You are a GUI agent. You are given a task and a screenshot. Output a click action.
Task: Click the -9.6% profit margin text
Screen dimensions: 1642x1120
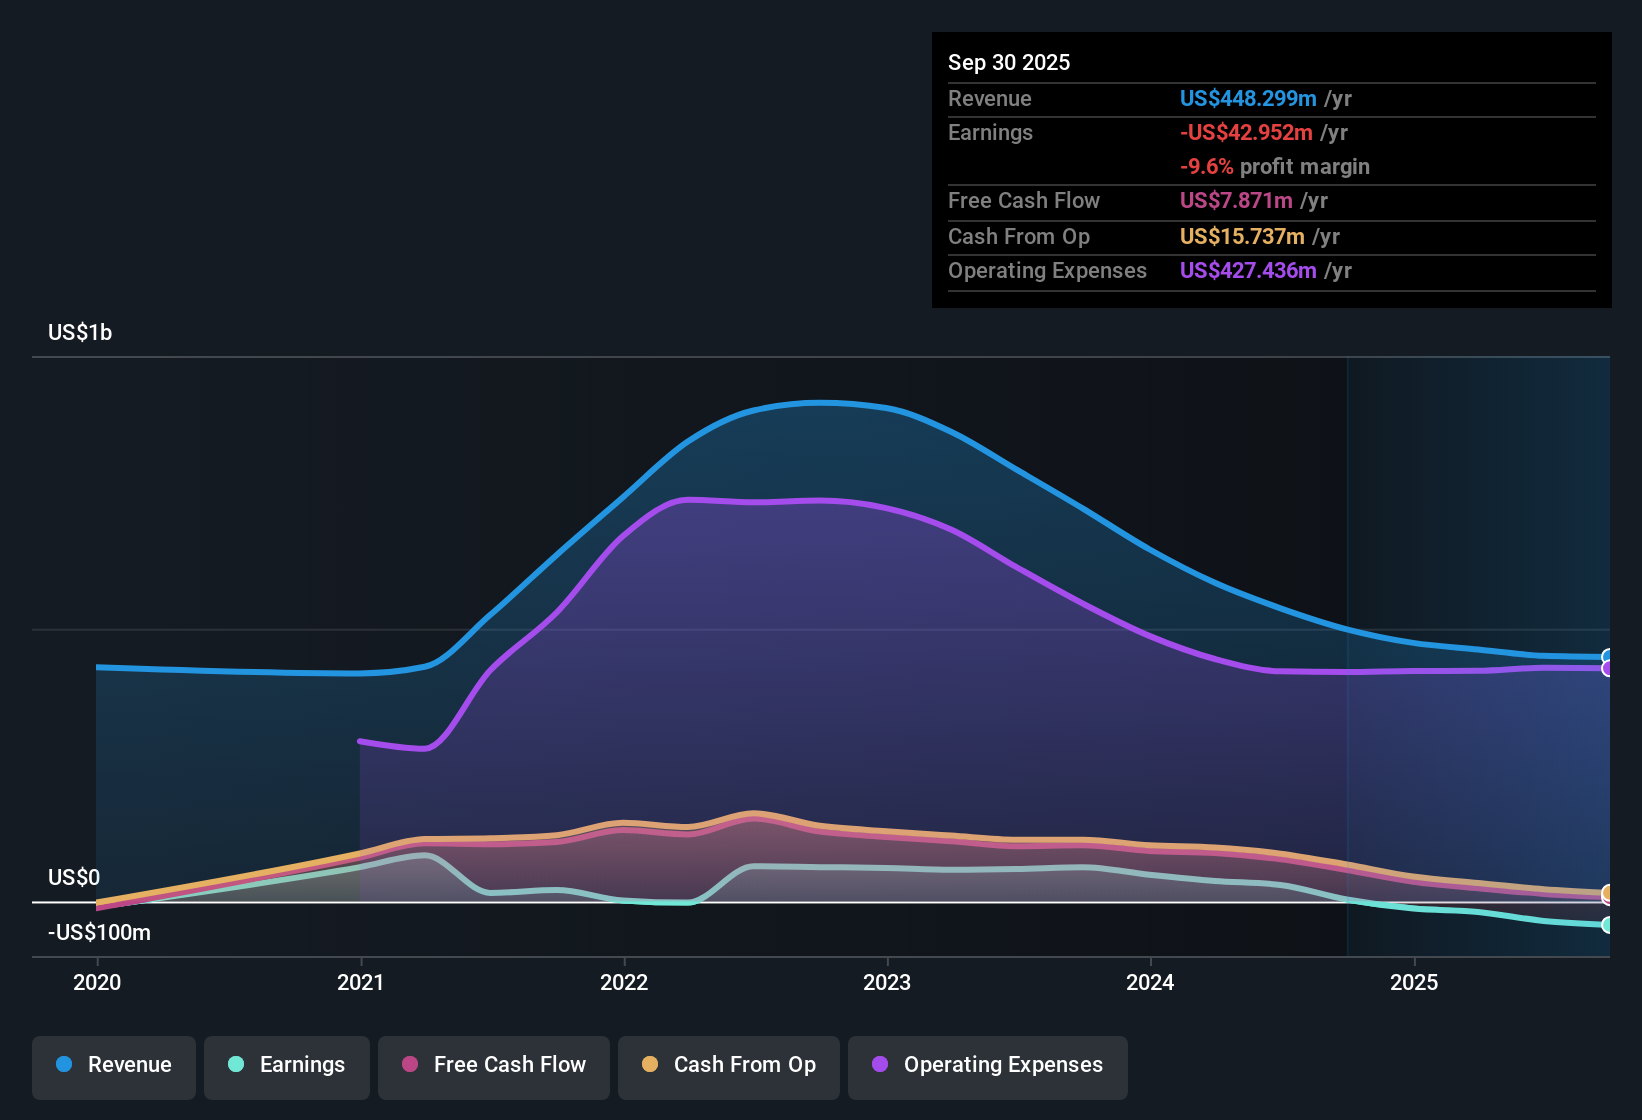[1275, 167]
